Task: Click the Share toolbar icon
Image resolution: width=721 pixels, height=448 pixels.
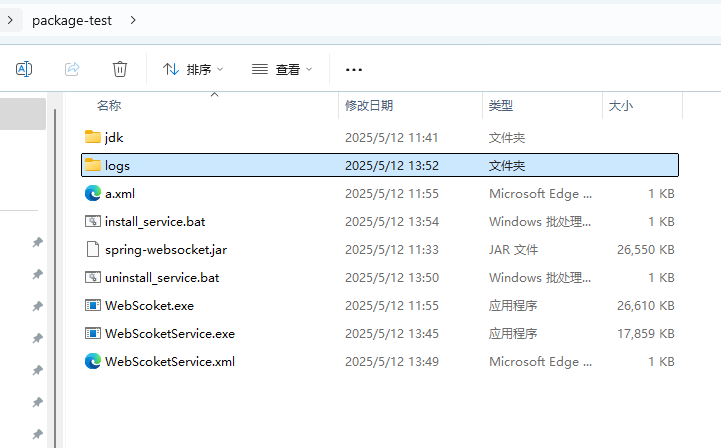Action: [x=72, y=69]
